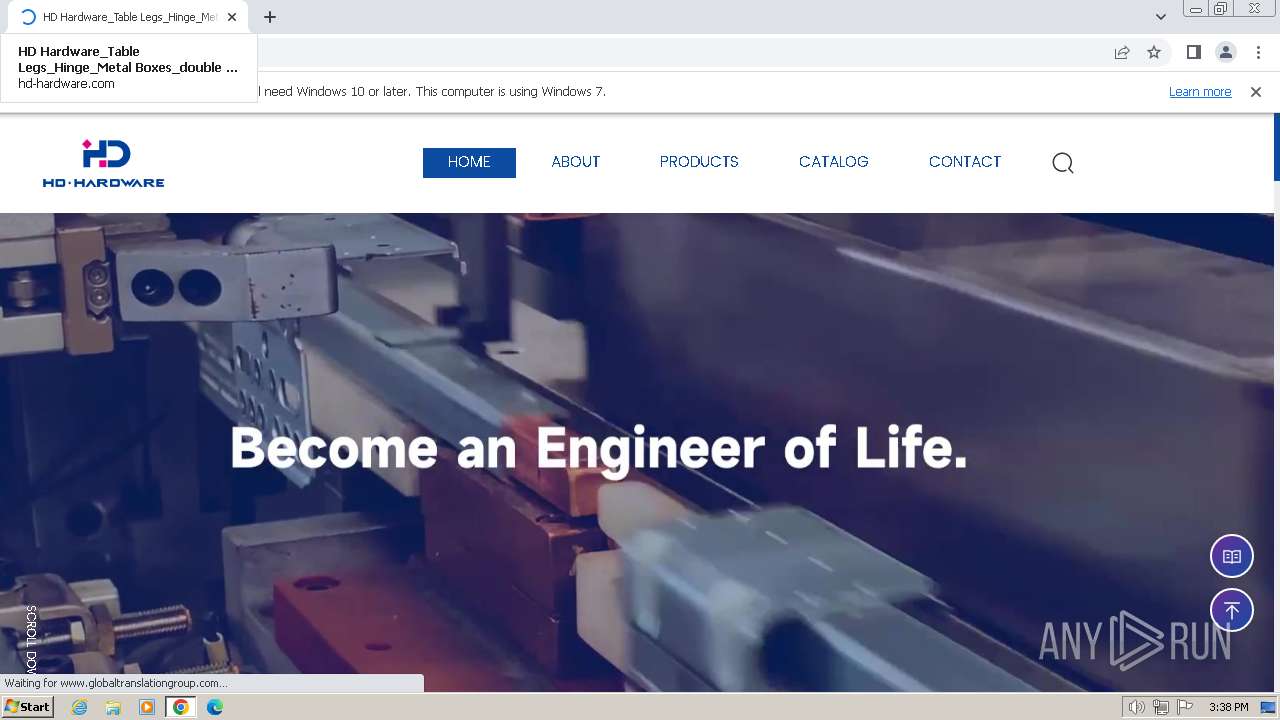This screenshot has height=720, width=1280.
Task: Launch Microsoft Edge from taskbar
Action: 215,707
